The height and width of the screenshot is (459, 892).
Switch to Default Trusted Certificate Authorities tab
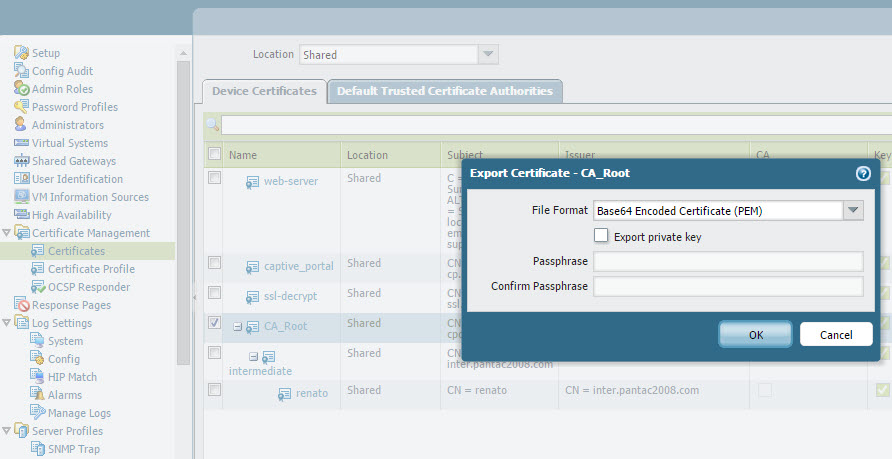[444, 91]
